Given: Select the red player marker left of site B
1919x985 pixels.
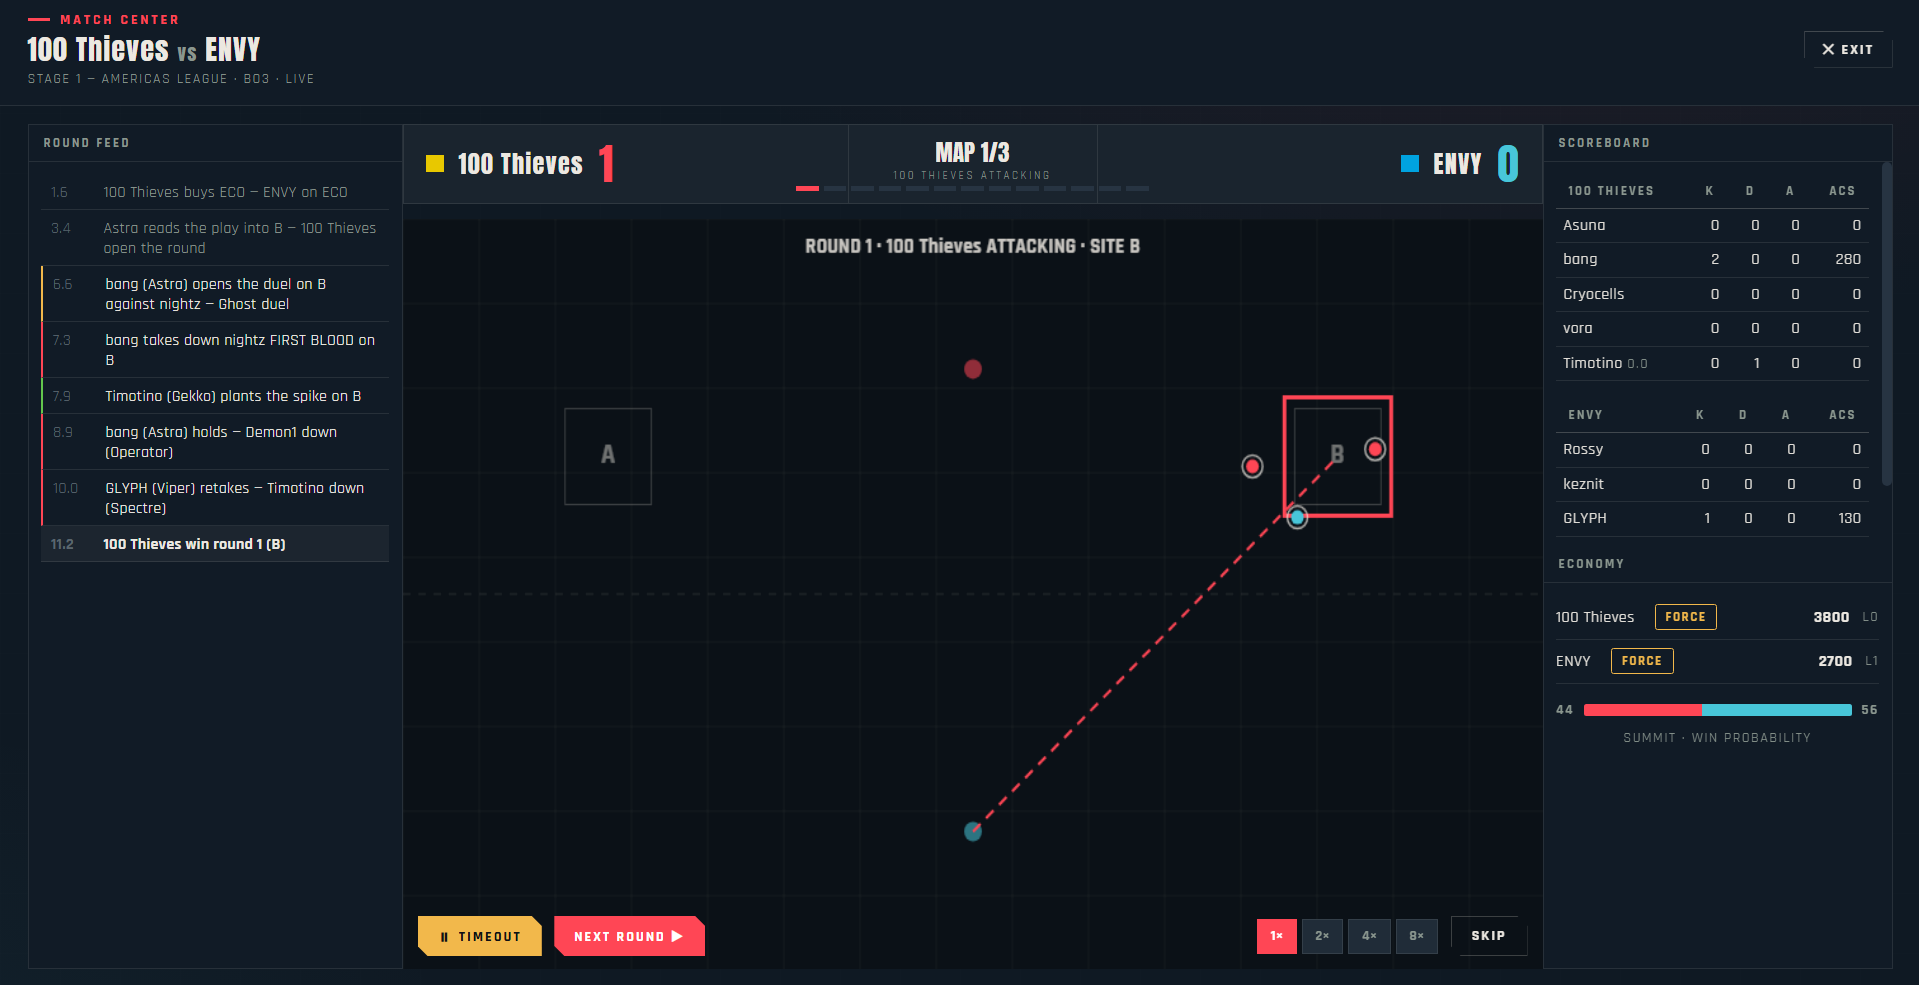Looking at the screenshot, I should tap(1252, 466).
